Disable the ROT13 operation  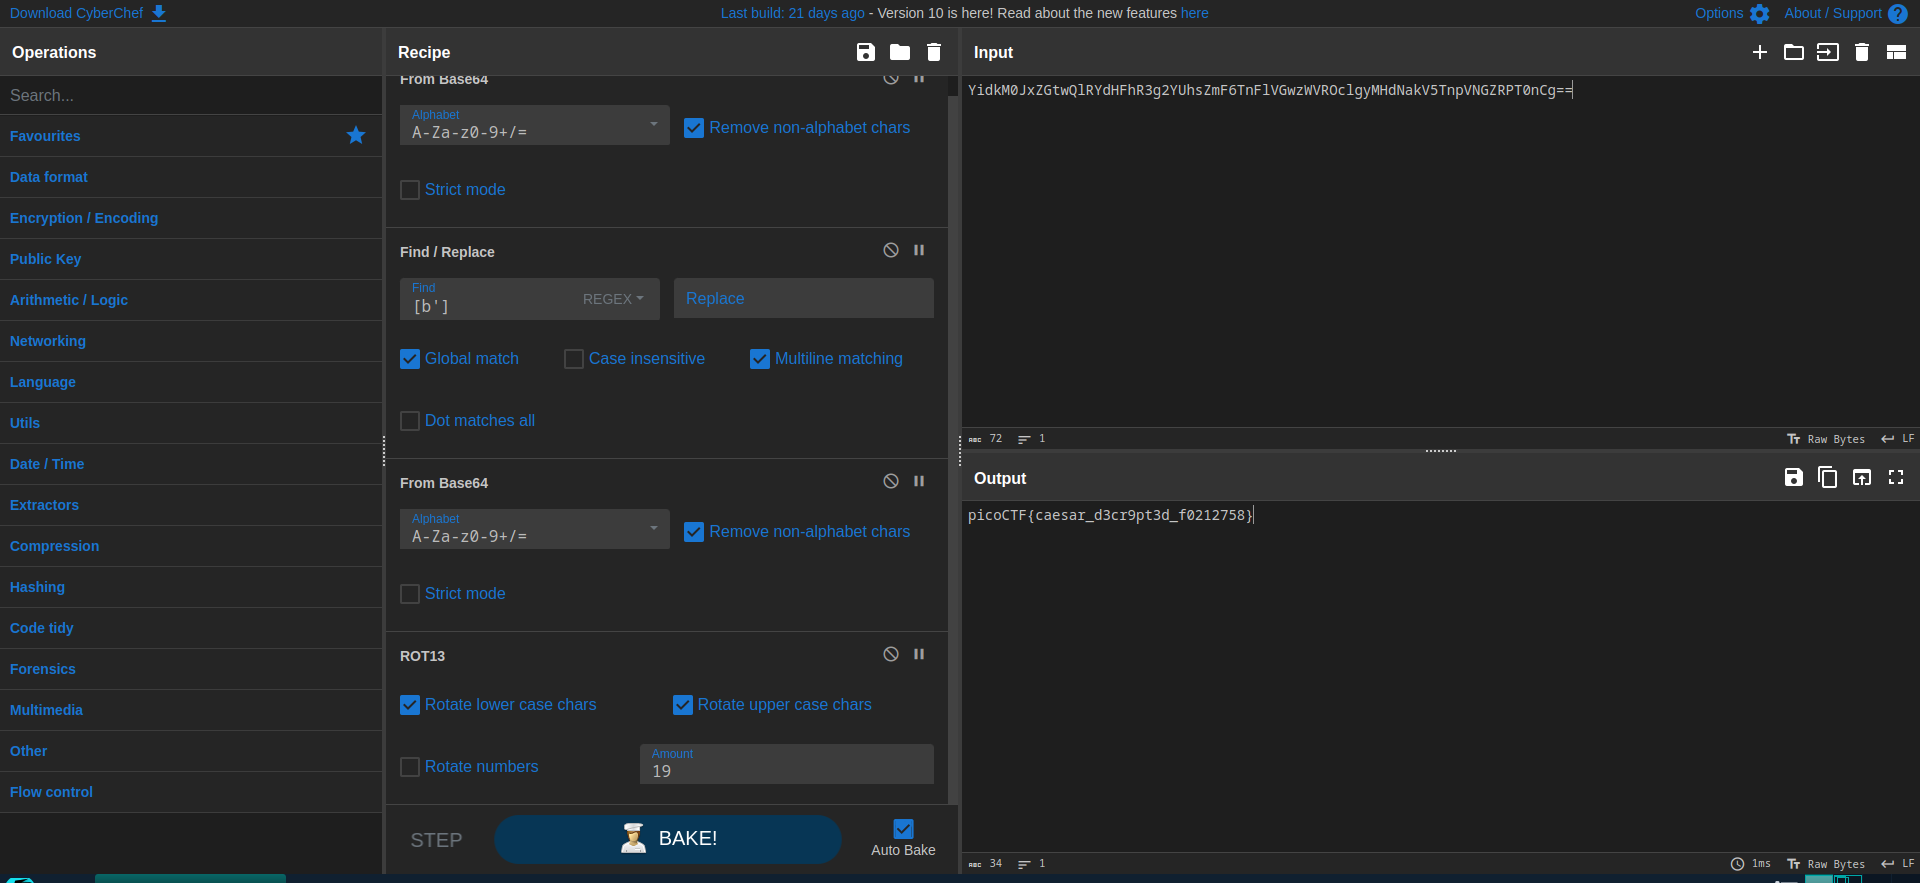click(891, 654)
